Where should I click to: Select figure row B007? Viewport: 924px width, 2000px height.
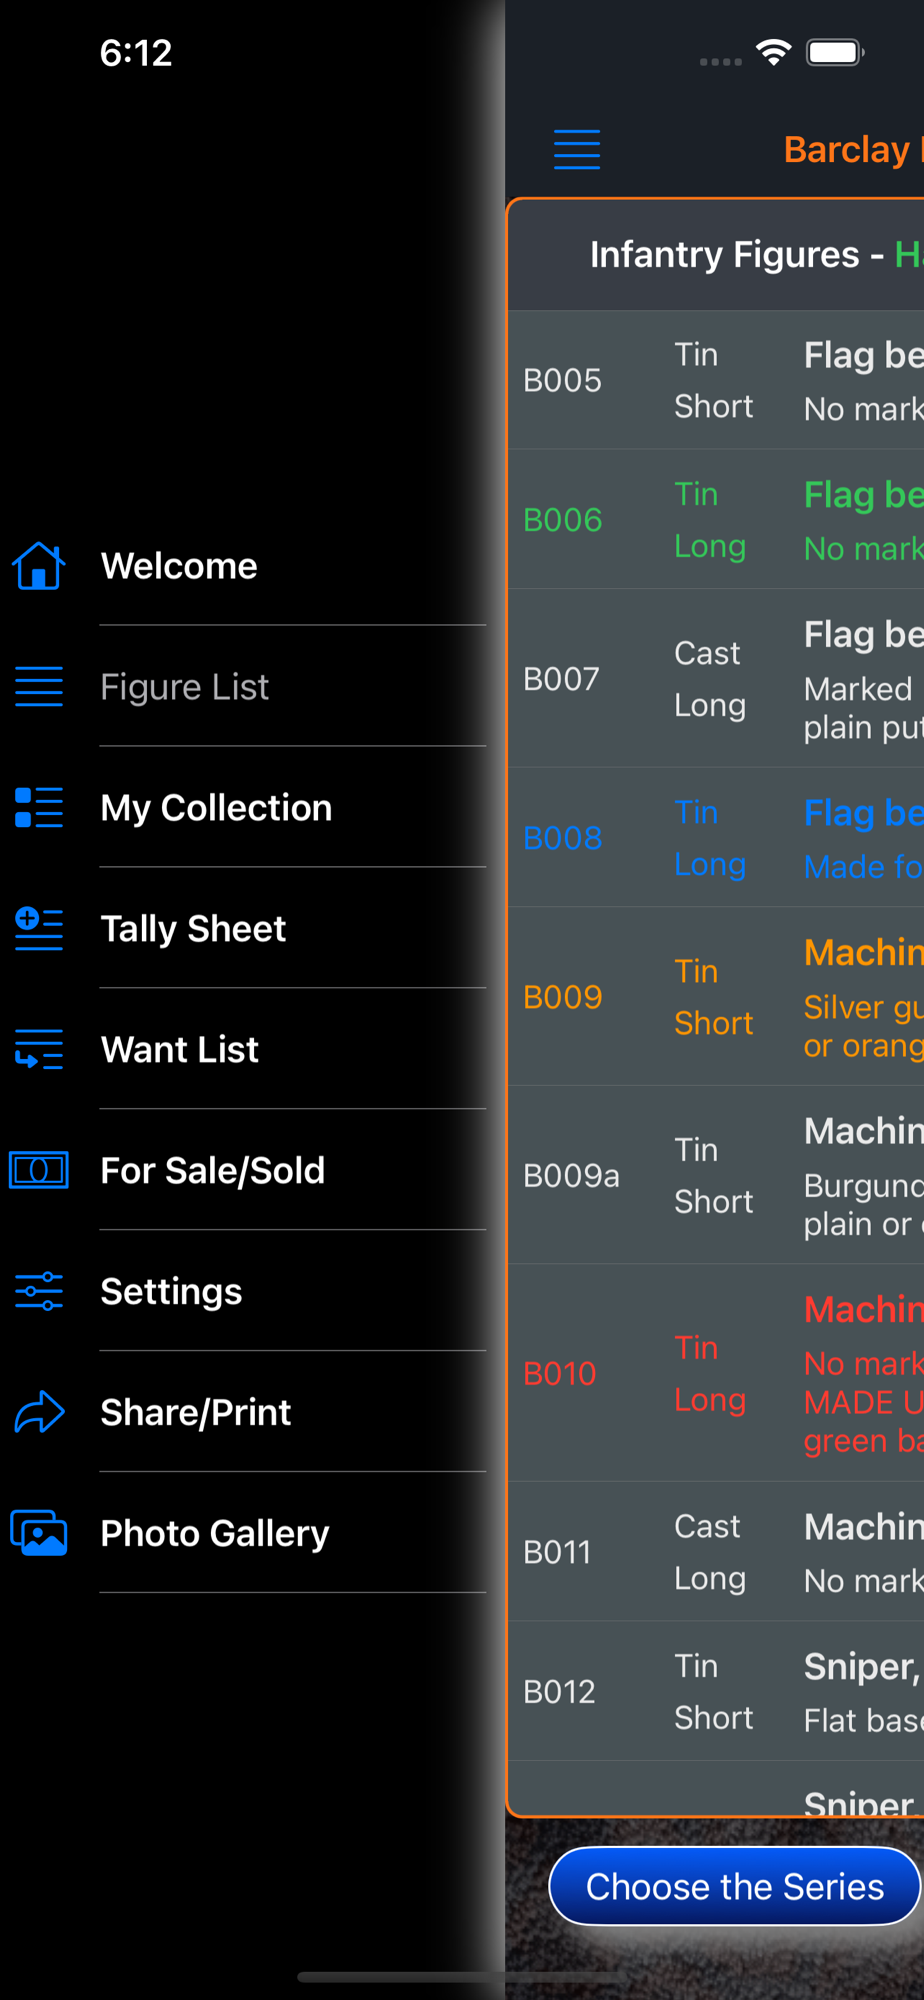(x=716, y=678)
